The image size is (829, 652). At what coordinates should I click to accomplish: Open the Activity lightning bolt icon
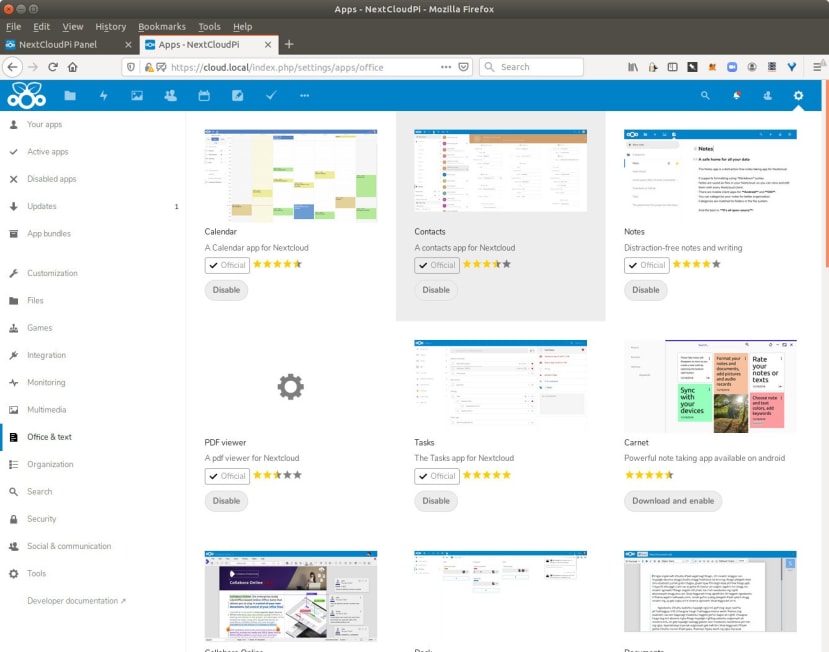click(x=104, y=95)
